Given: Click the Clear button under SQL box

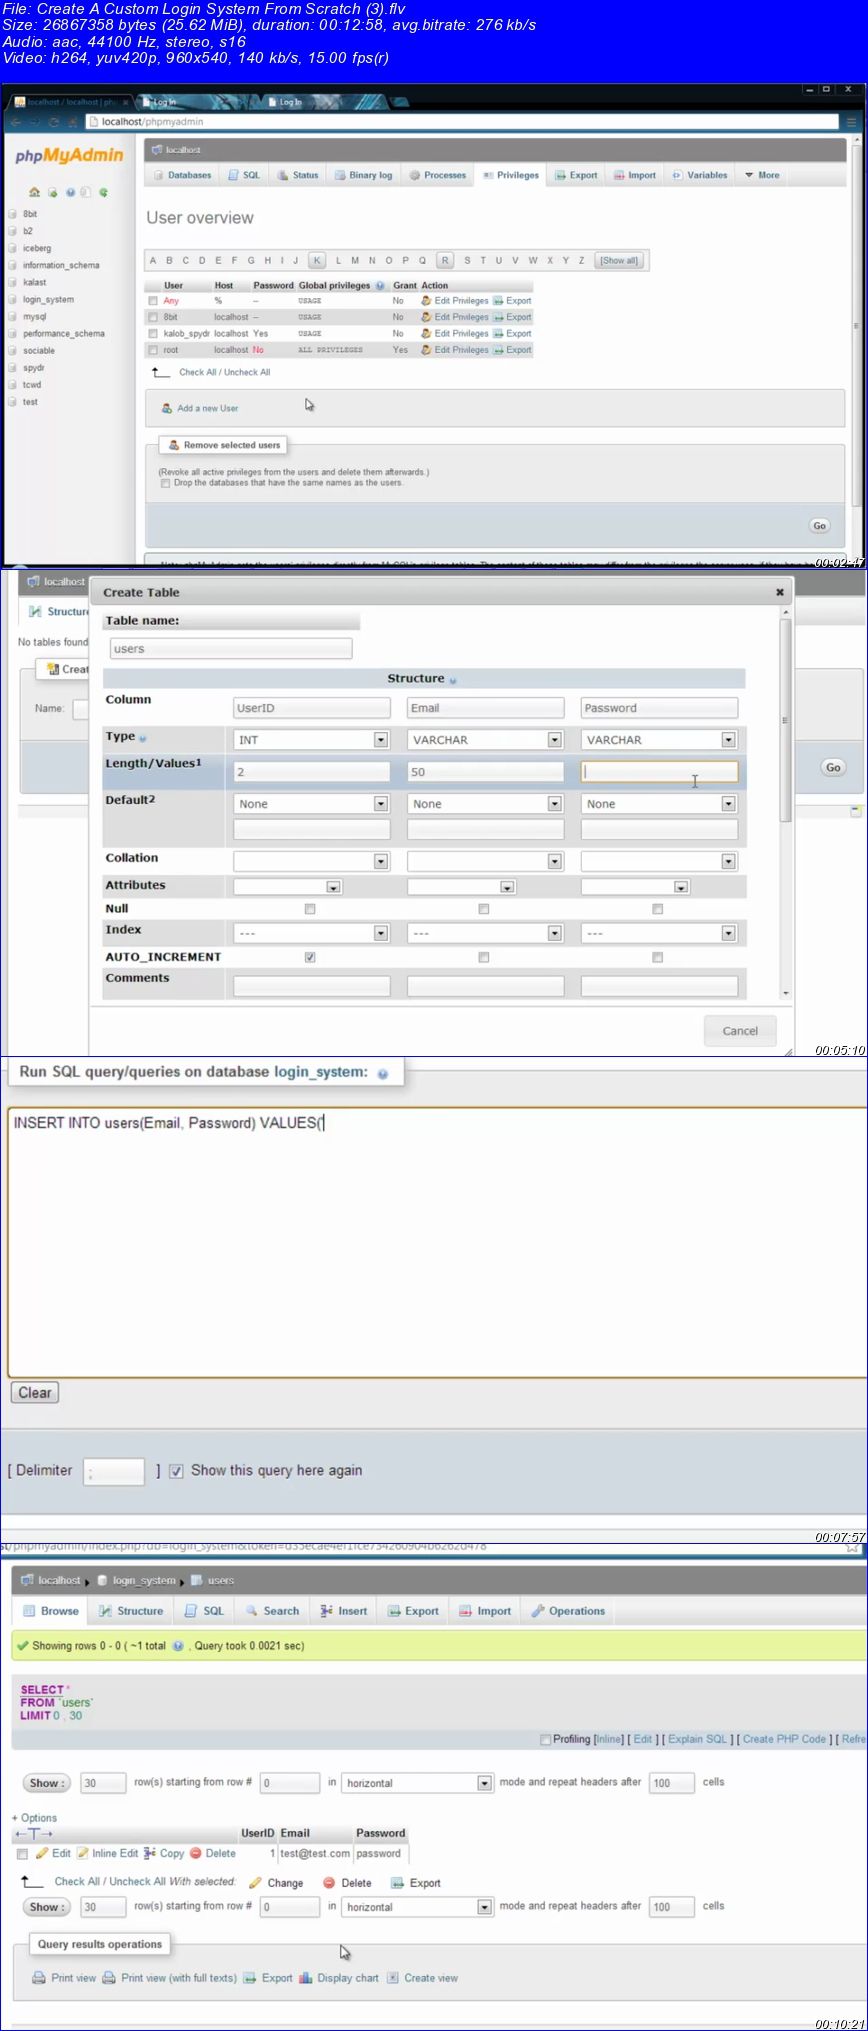Looking at the screenshot, I should (35, 1393).
